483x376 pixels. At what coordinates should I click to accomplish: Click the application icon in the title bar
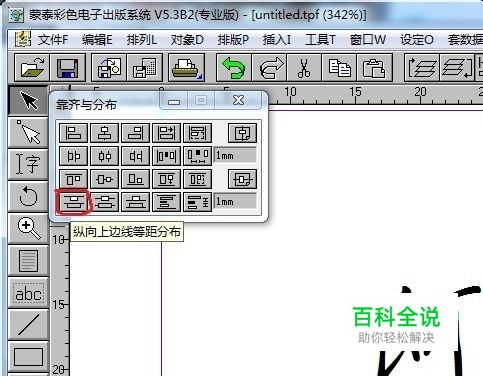16,15
